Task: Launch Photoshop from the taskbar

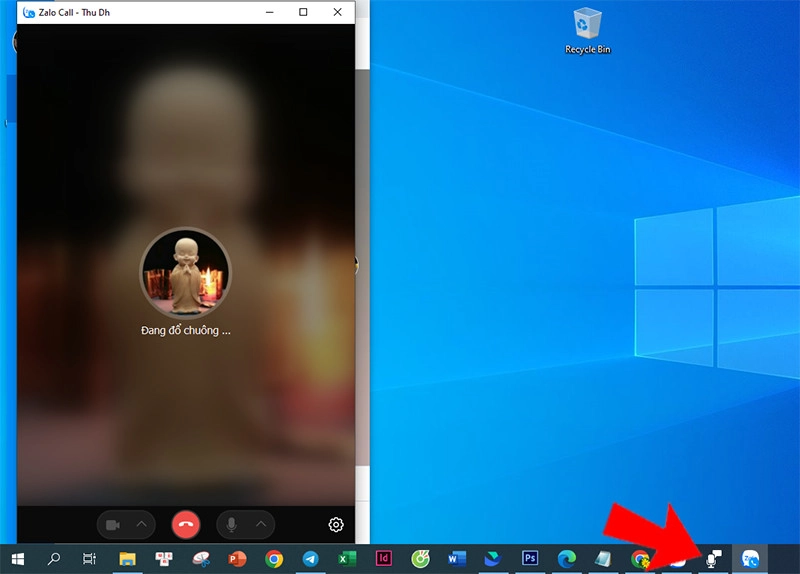Action: 530,559
